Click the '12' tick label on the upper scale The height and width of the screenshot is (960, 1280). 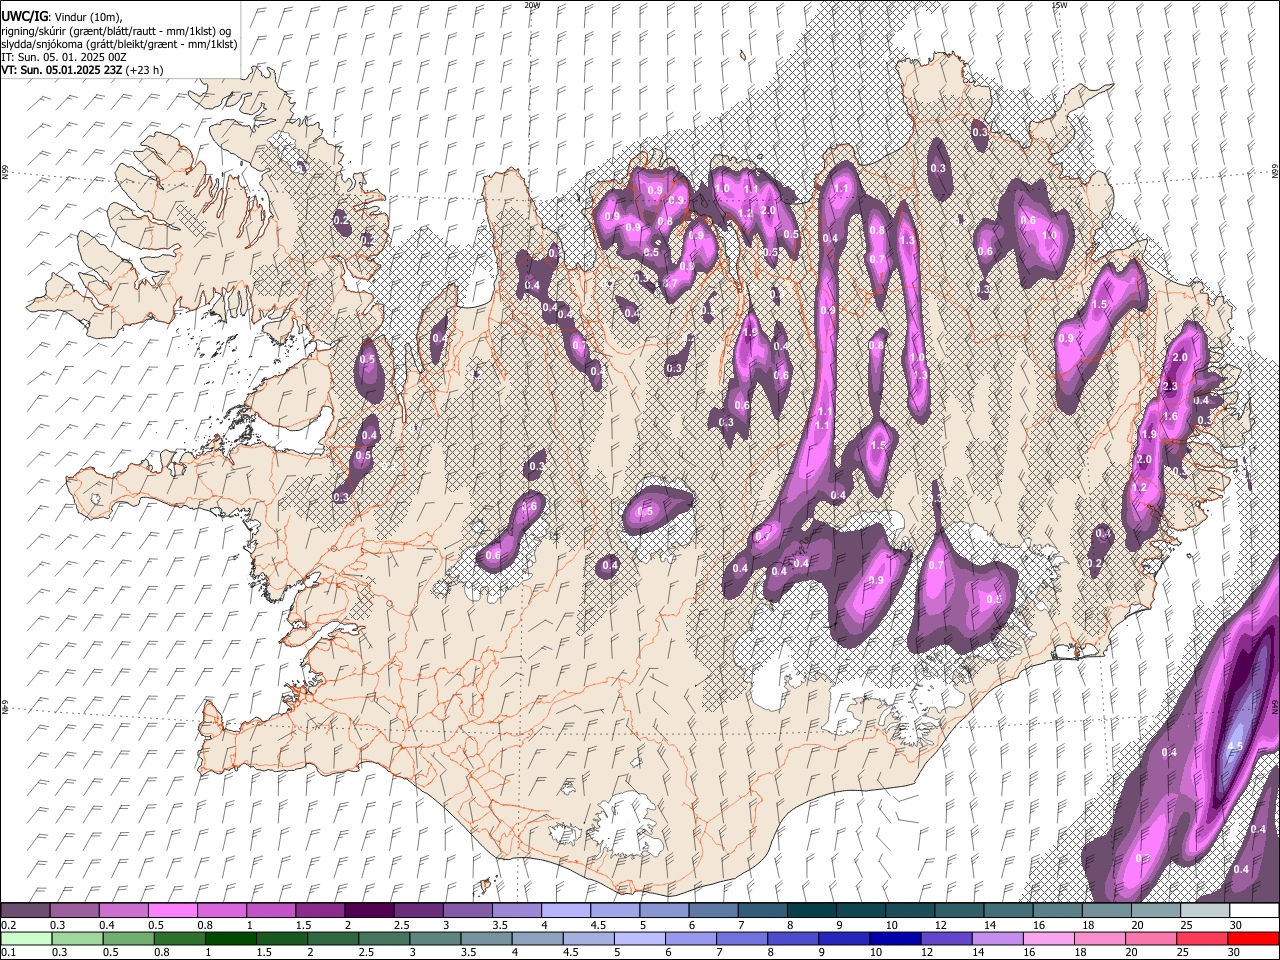tap(940, 925)
